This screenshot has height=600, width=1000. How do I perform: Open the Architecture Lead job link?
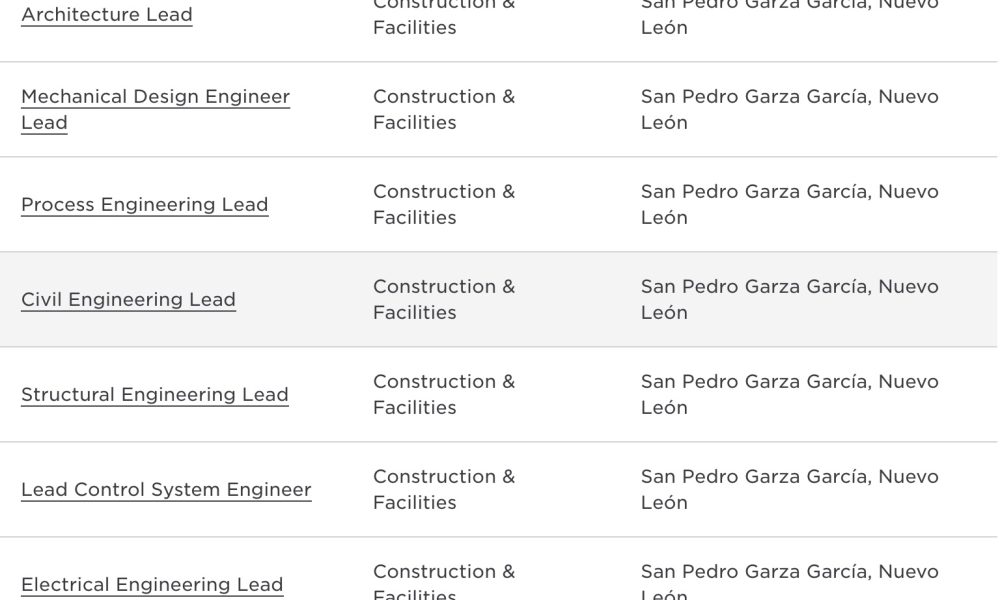pyautogui.click(x=107, y=15)
